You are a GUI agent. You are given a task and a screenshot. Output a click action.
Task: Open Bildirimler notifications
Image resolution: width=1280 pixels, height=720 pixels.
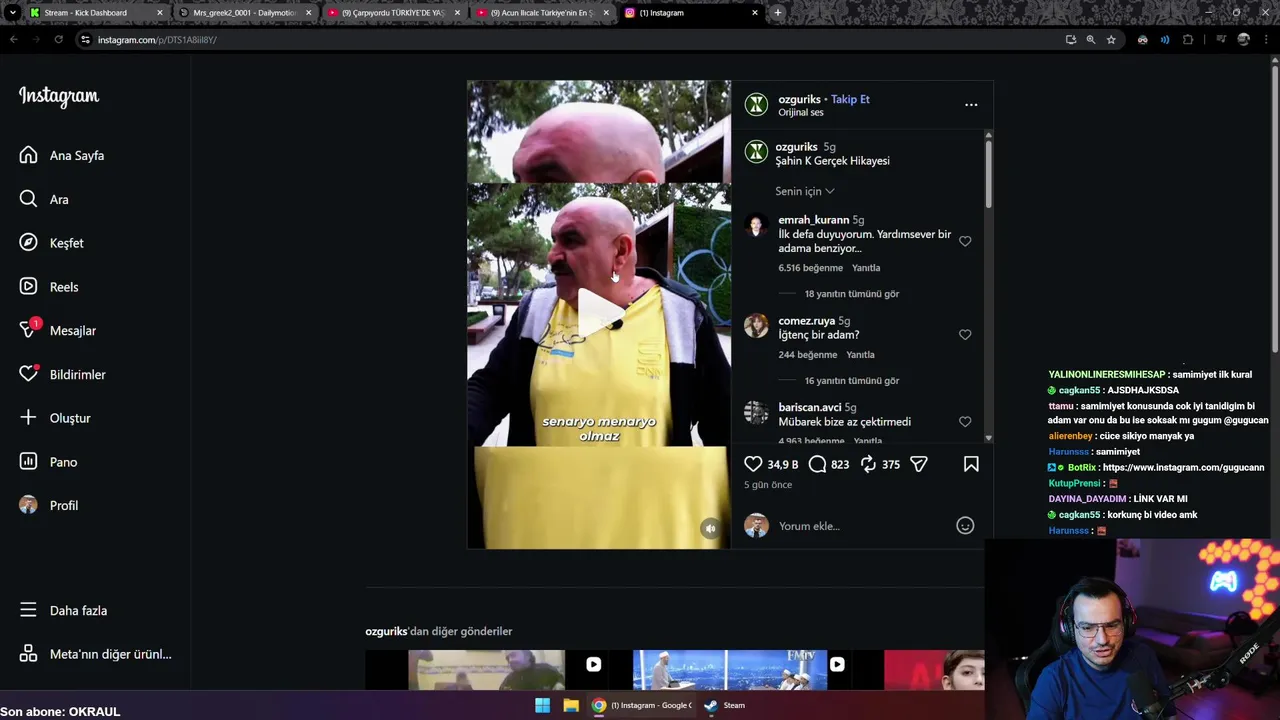62,374
